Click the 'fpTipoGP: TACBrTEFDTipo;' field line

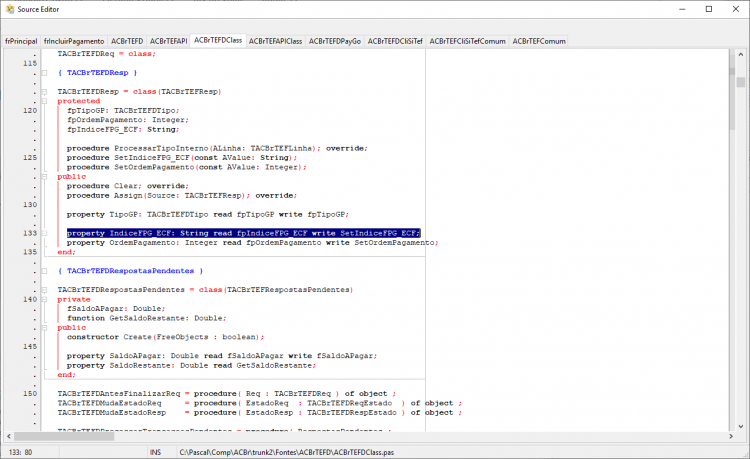point(123,110)
